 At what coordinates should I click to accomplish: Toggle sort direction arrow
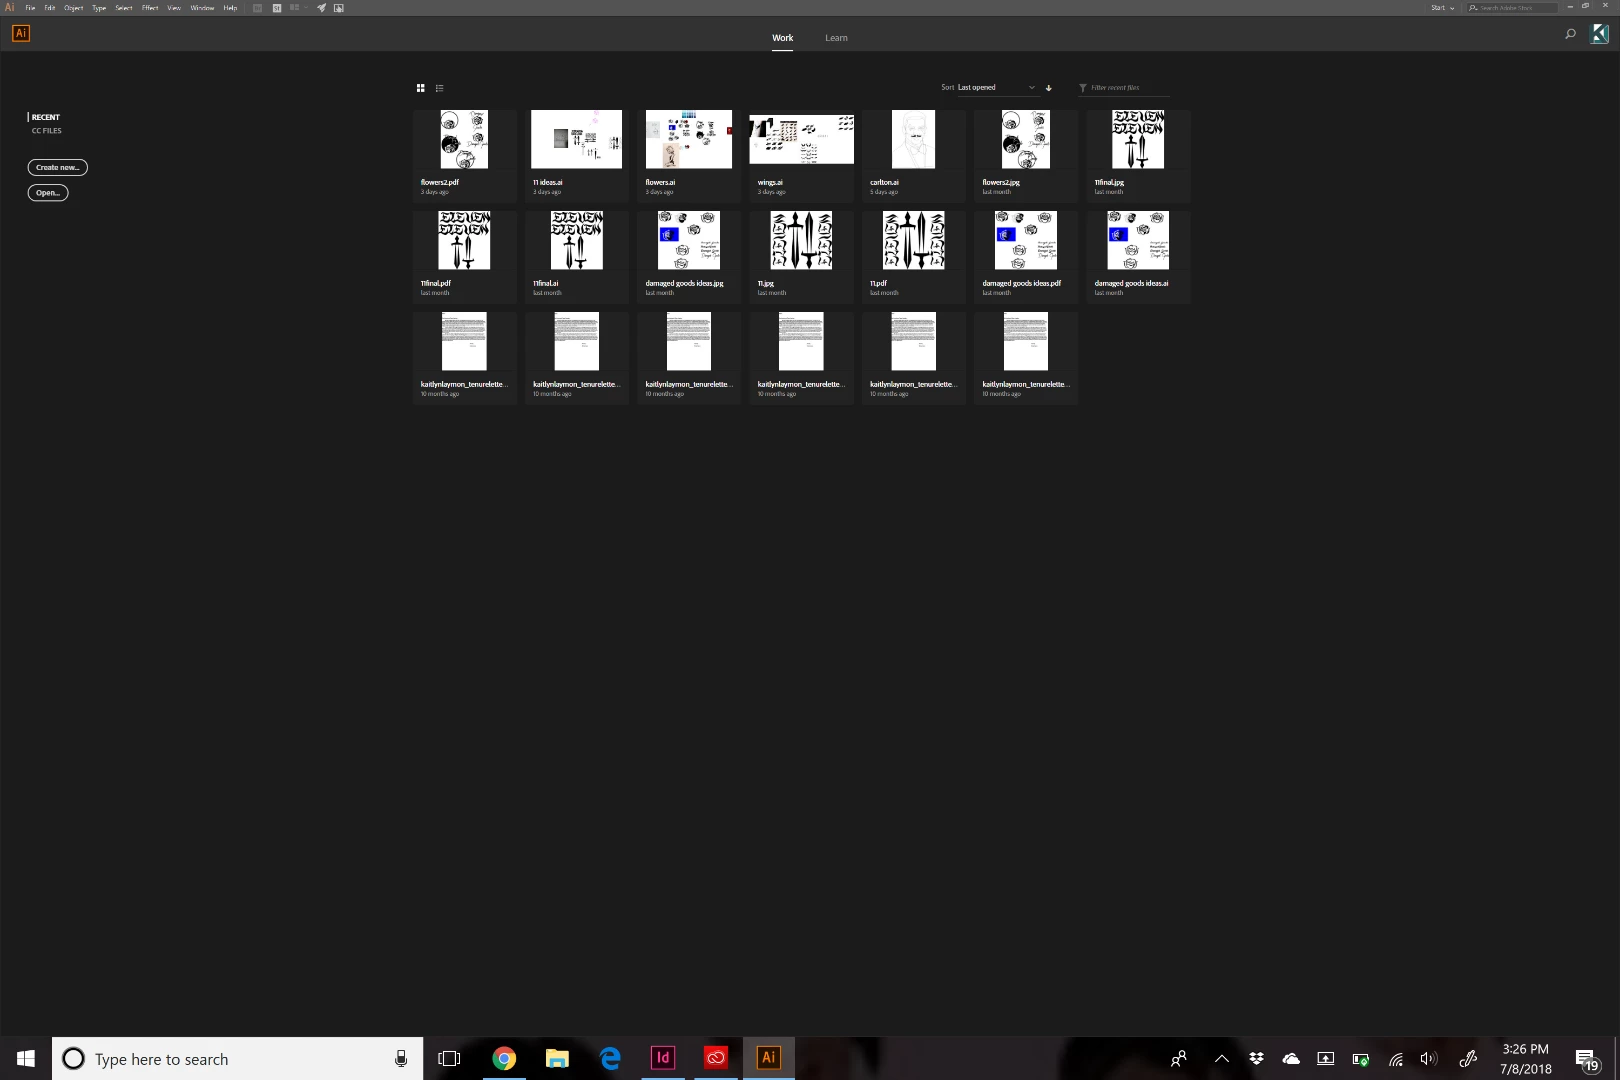pos(1048,88)
